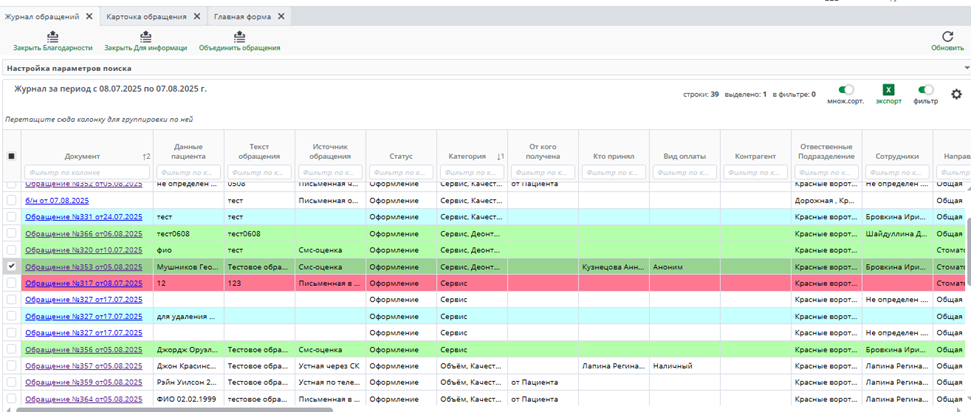Toggle the фильтр switch

(x=925, y=90)
